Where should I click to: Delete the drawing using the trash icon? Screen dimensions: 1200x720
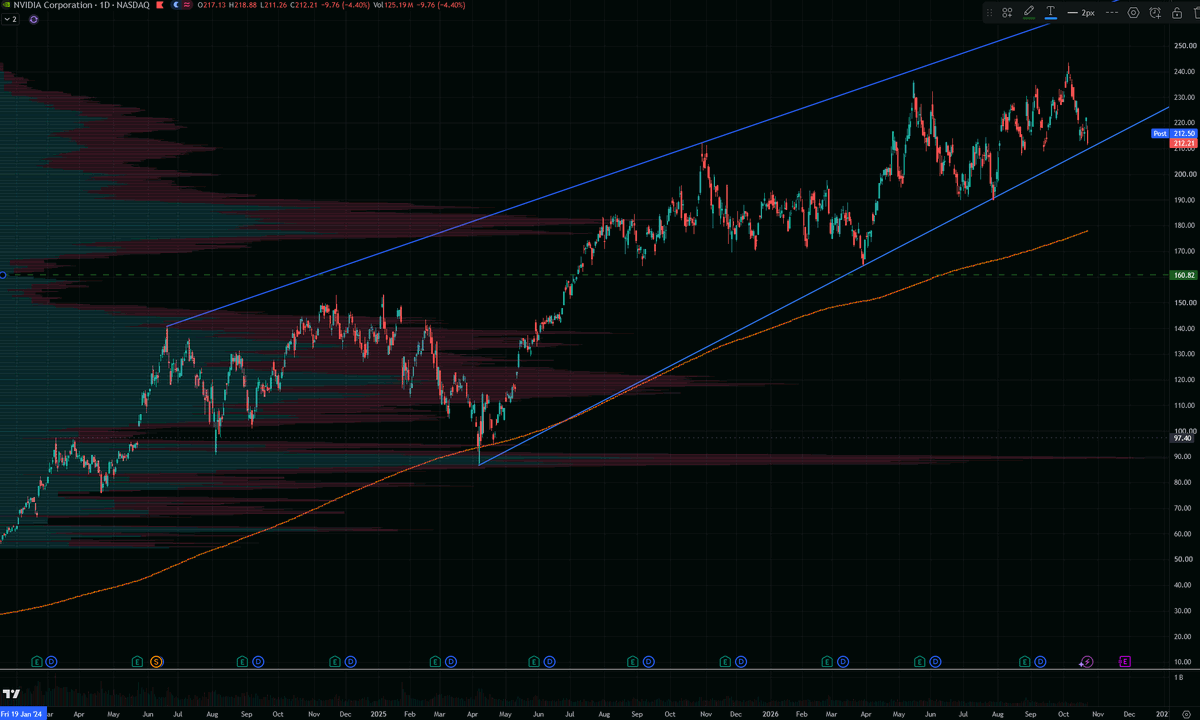coord(1196,13)
